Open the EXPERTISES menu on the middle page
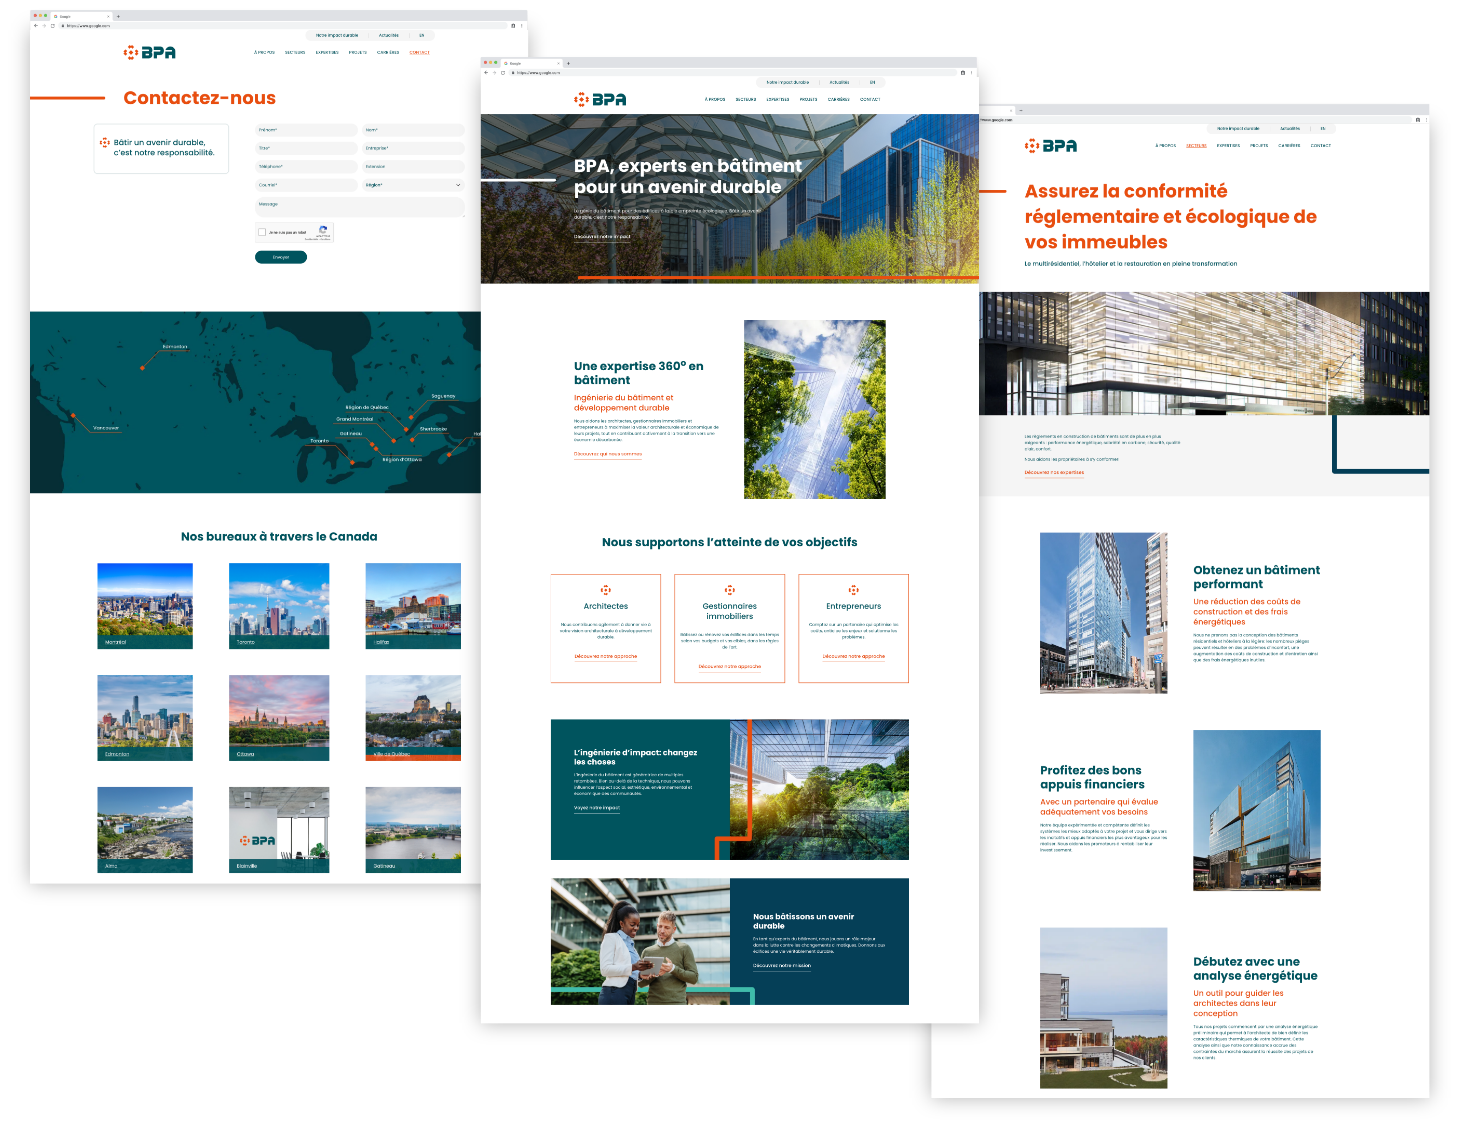 778,99
